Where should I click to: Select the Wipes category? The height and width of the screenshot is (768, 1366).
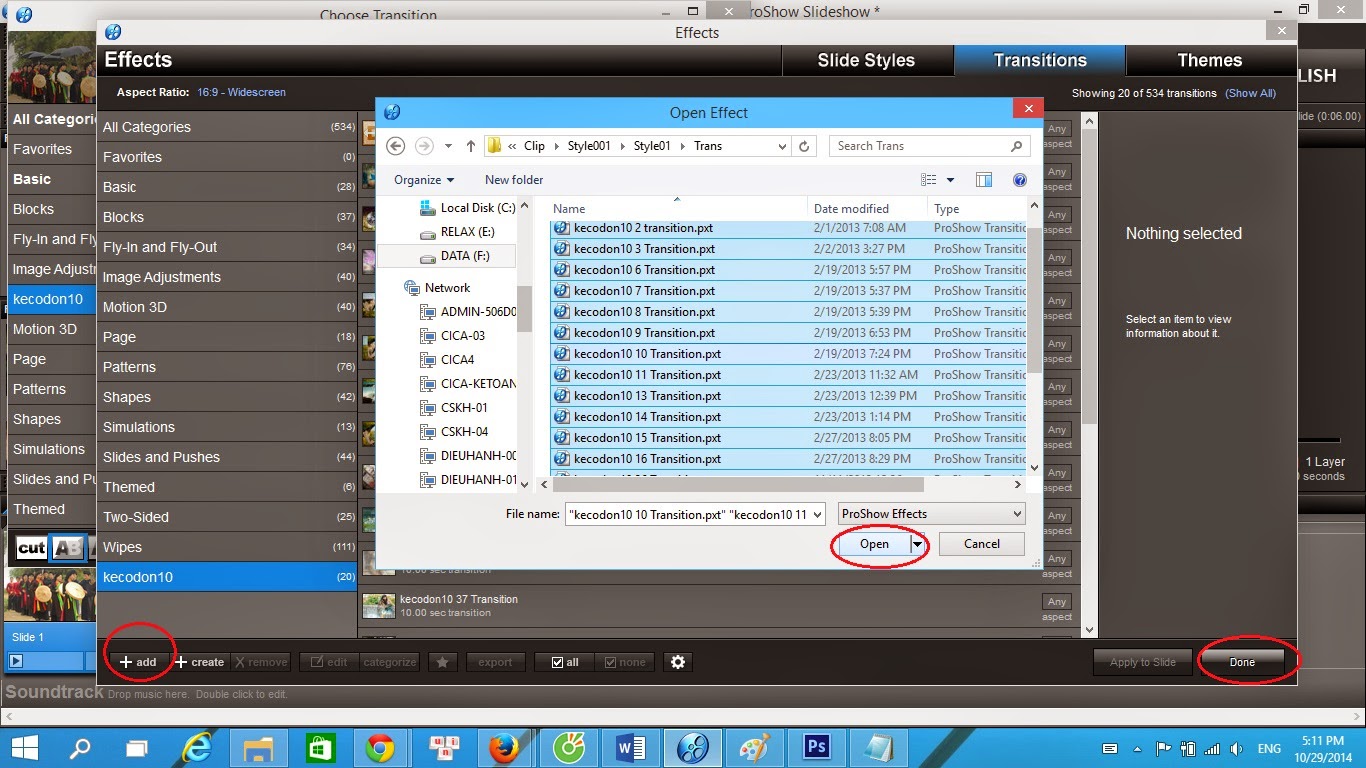228,547
